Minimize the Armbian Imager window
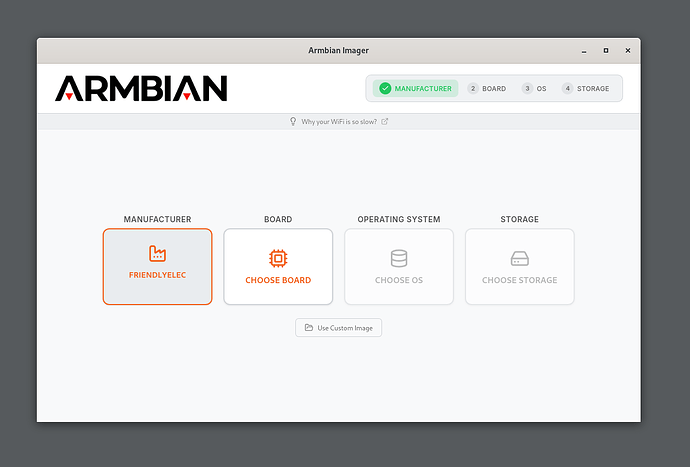690x467 pixels. 582,51
